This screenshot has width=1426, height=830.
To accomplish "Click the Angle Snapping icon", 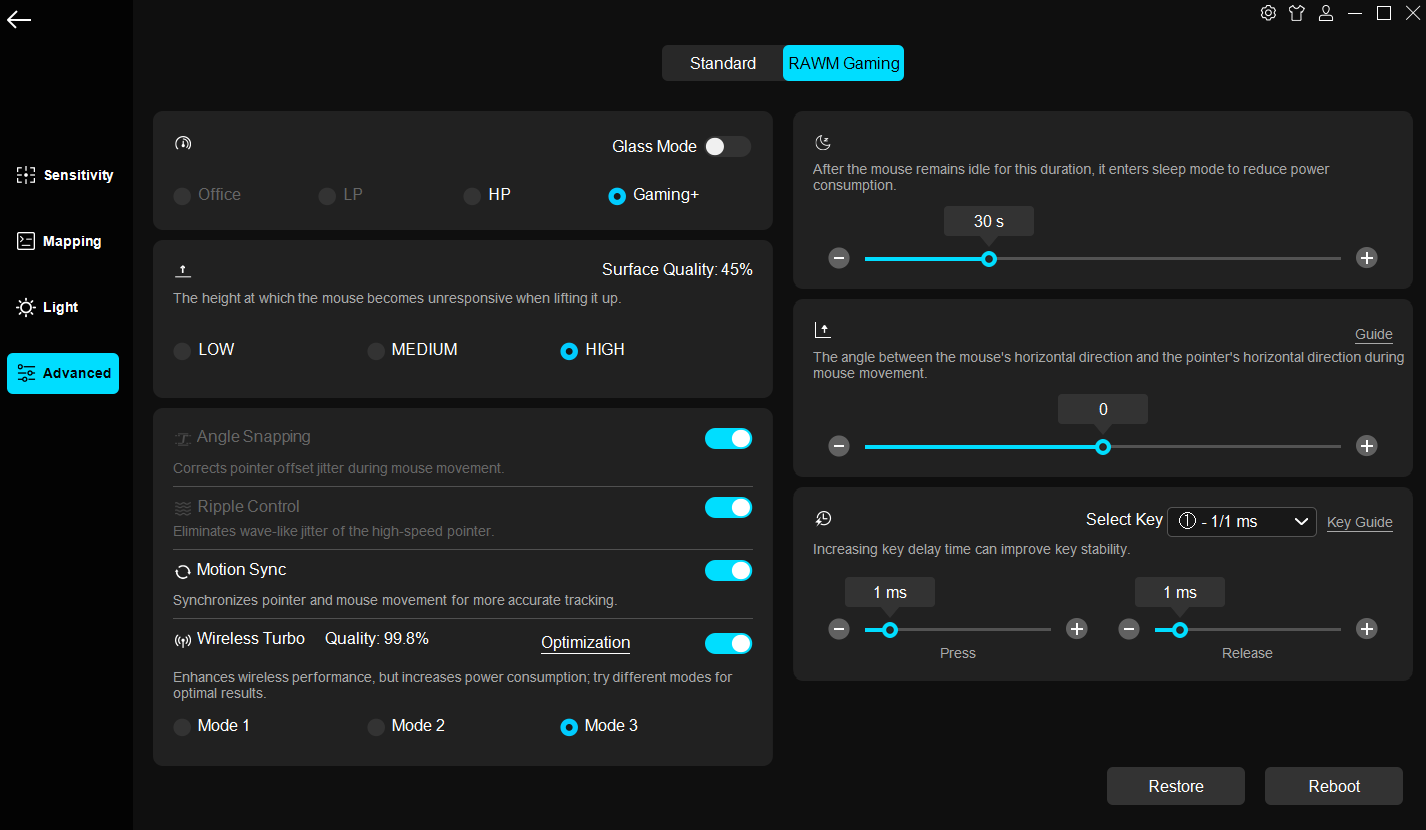I will coord(182,438).
